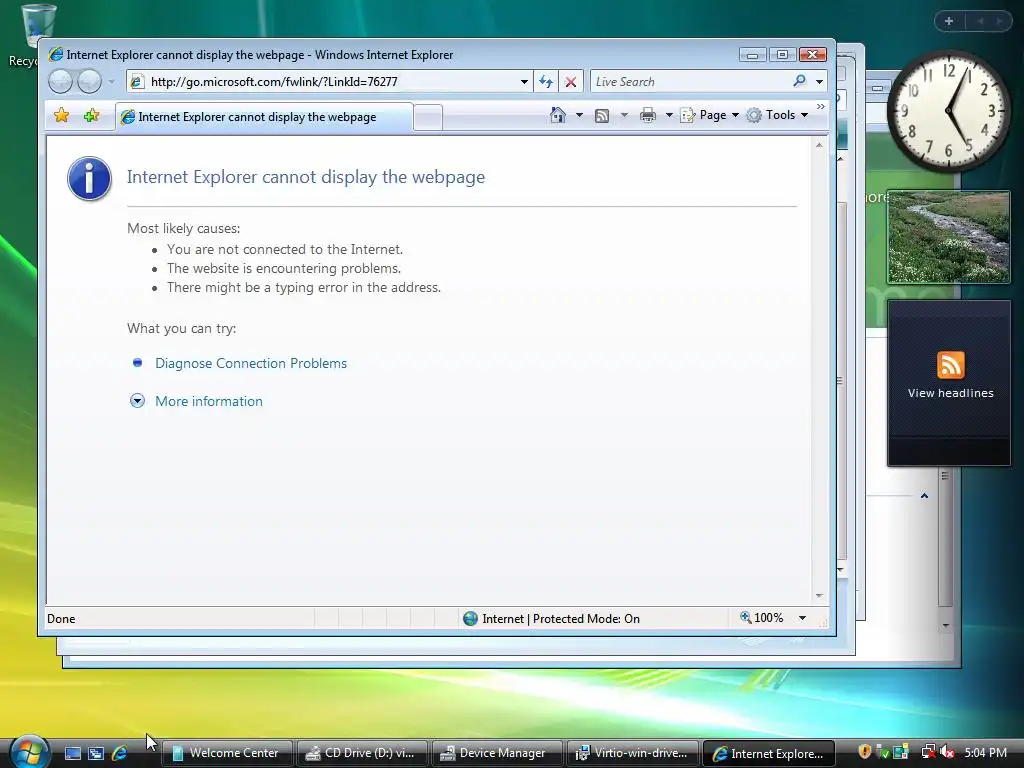Stop loading with the red X icon
1024x768 pixels.
tap(571, 82)
